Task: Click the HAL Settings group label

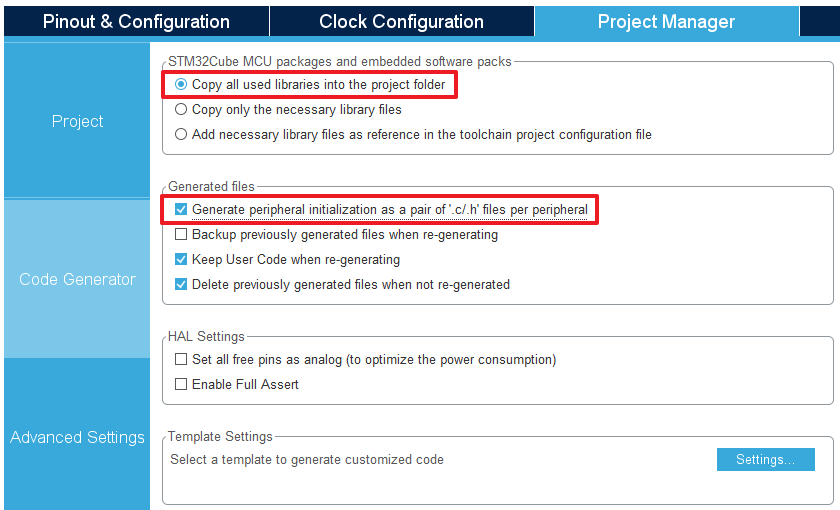Action: pyautogui.click(x=206, y=336)
